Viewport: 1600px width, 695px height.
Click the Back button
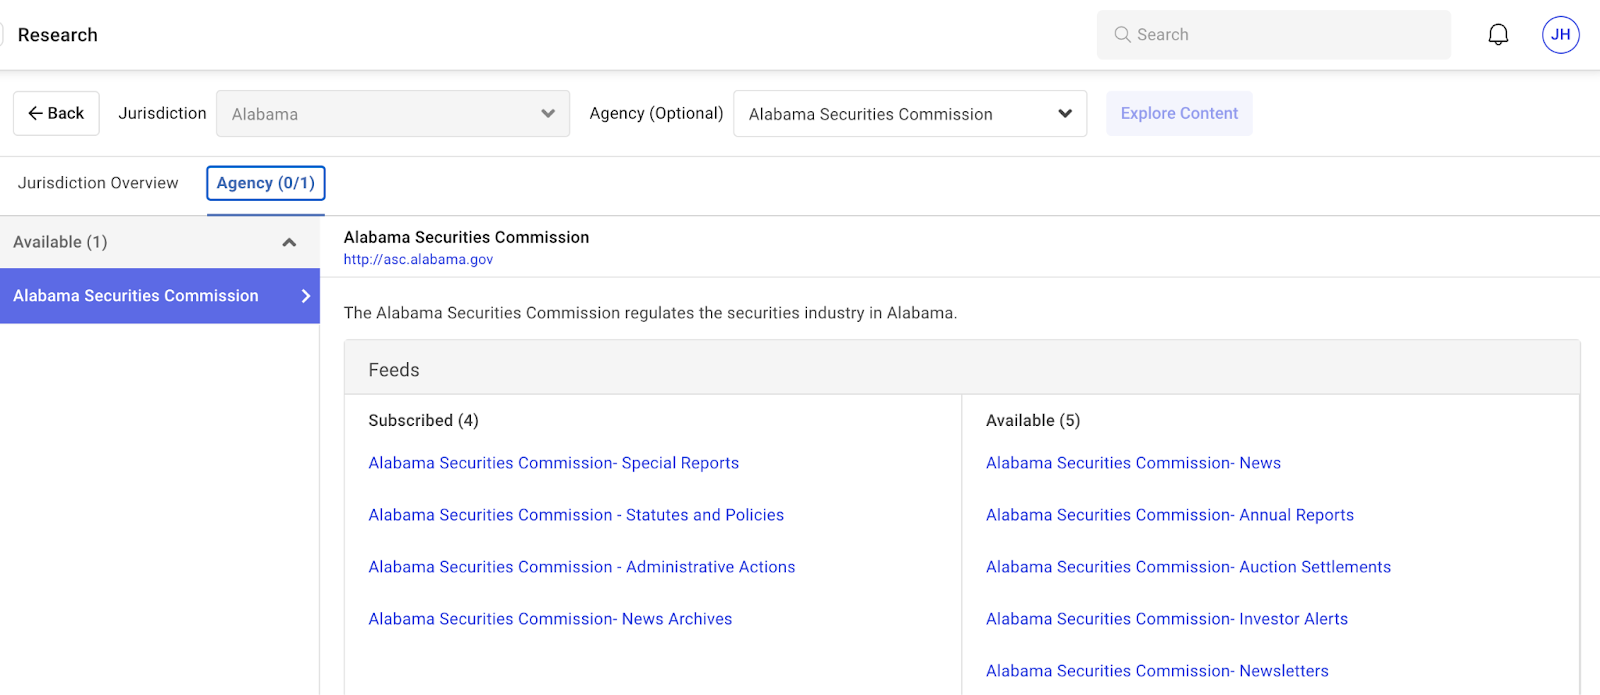point(56,114)
